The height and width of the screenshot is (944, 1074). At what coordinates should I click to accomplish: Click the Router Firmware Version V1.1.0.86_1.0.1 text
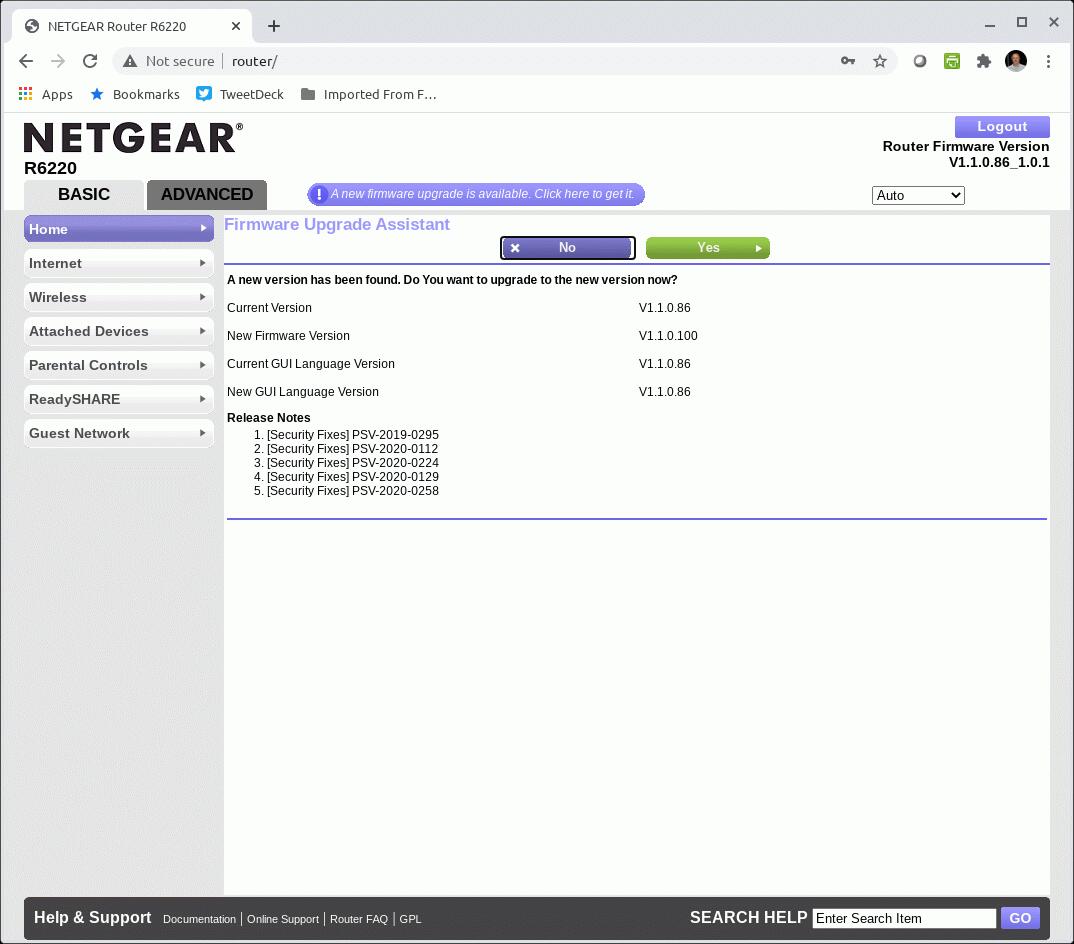[966, 154]
